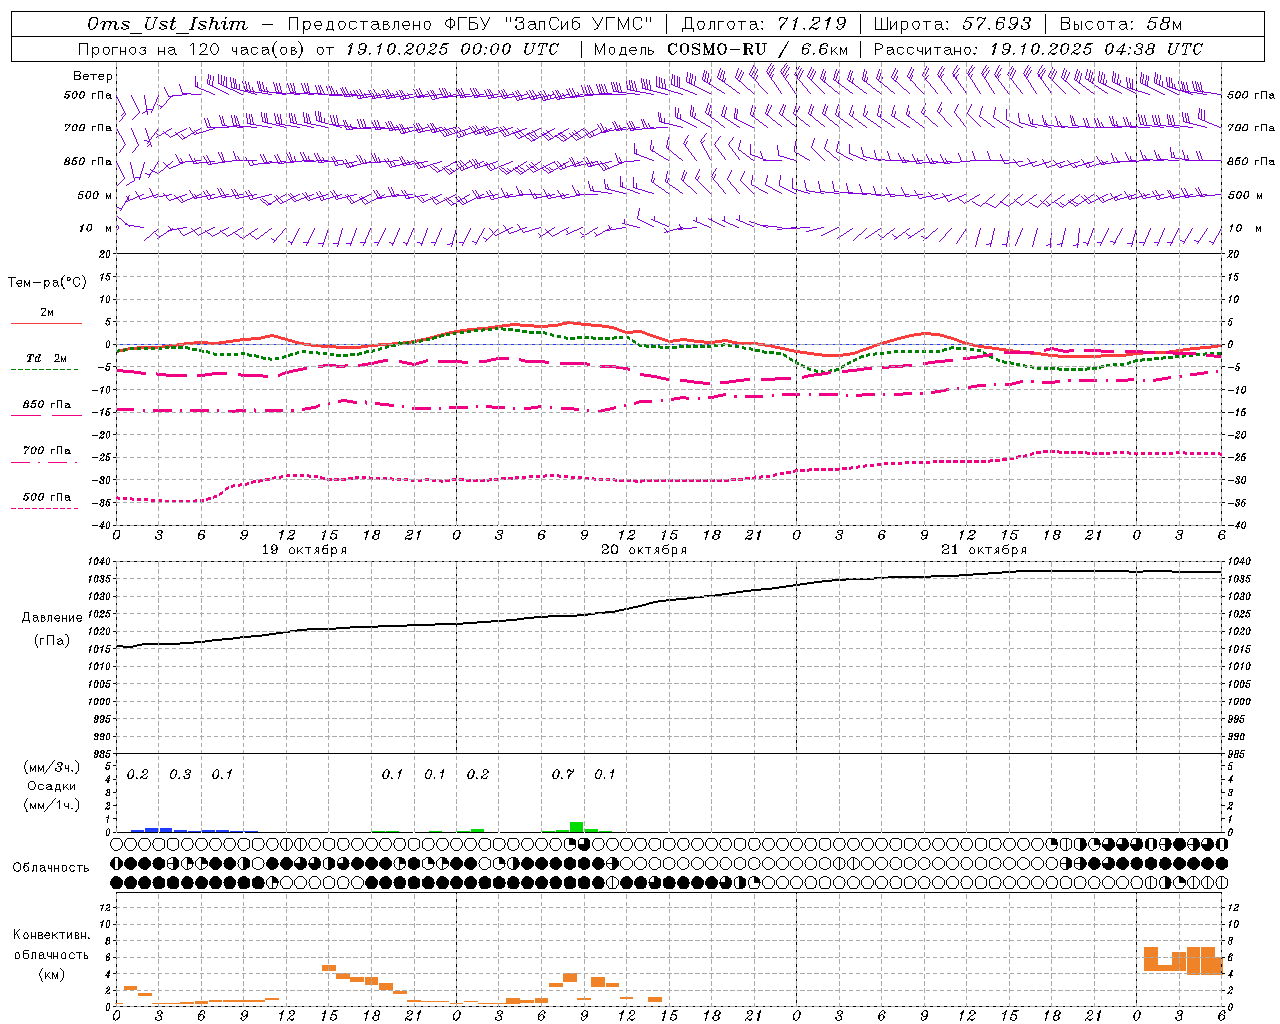Select the provider text ФГБУ "ЗапСиб УГМС"
1280x1024 pixels.
coord(547,24)
